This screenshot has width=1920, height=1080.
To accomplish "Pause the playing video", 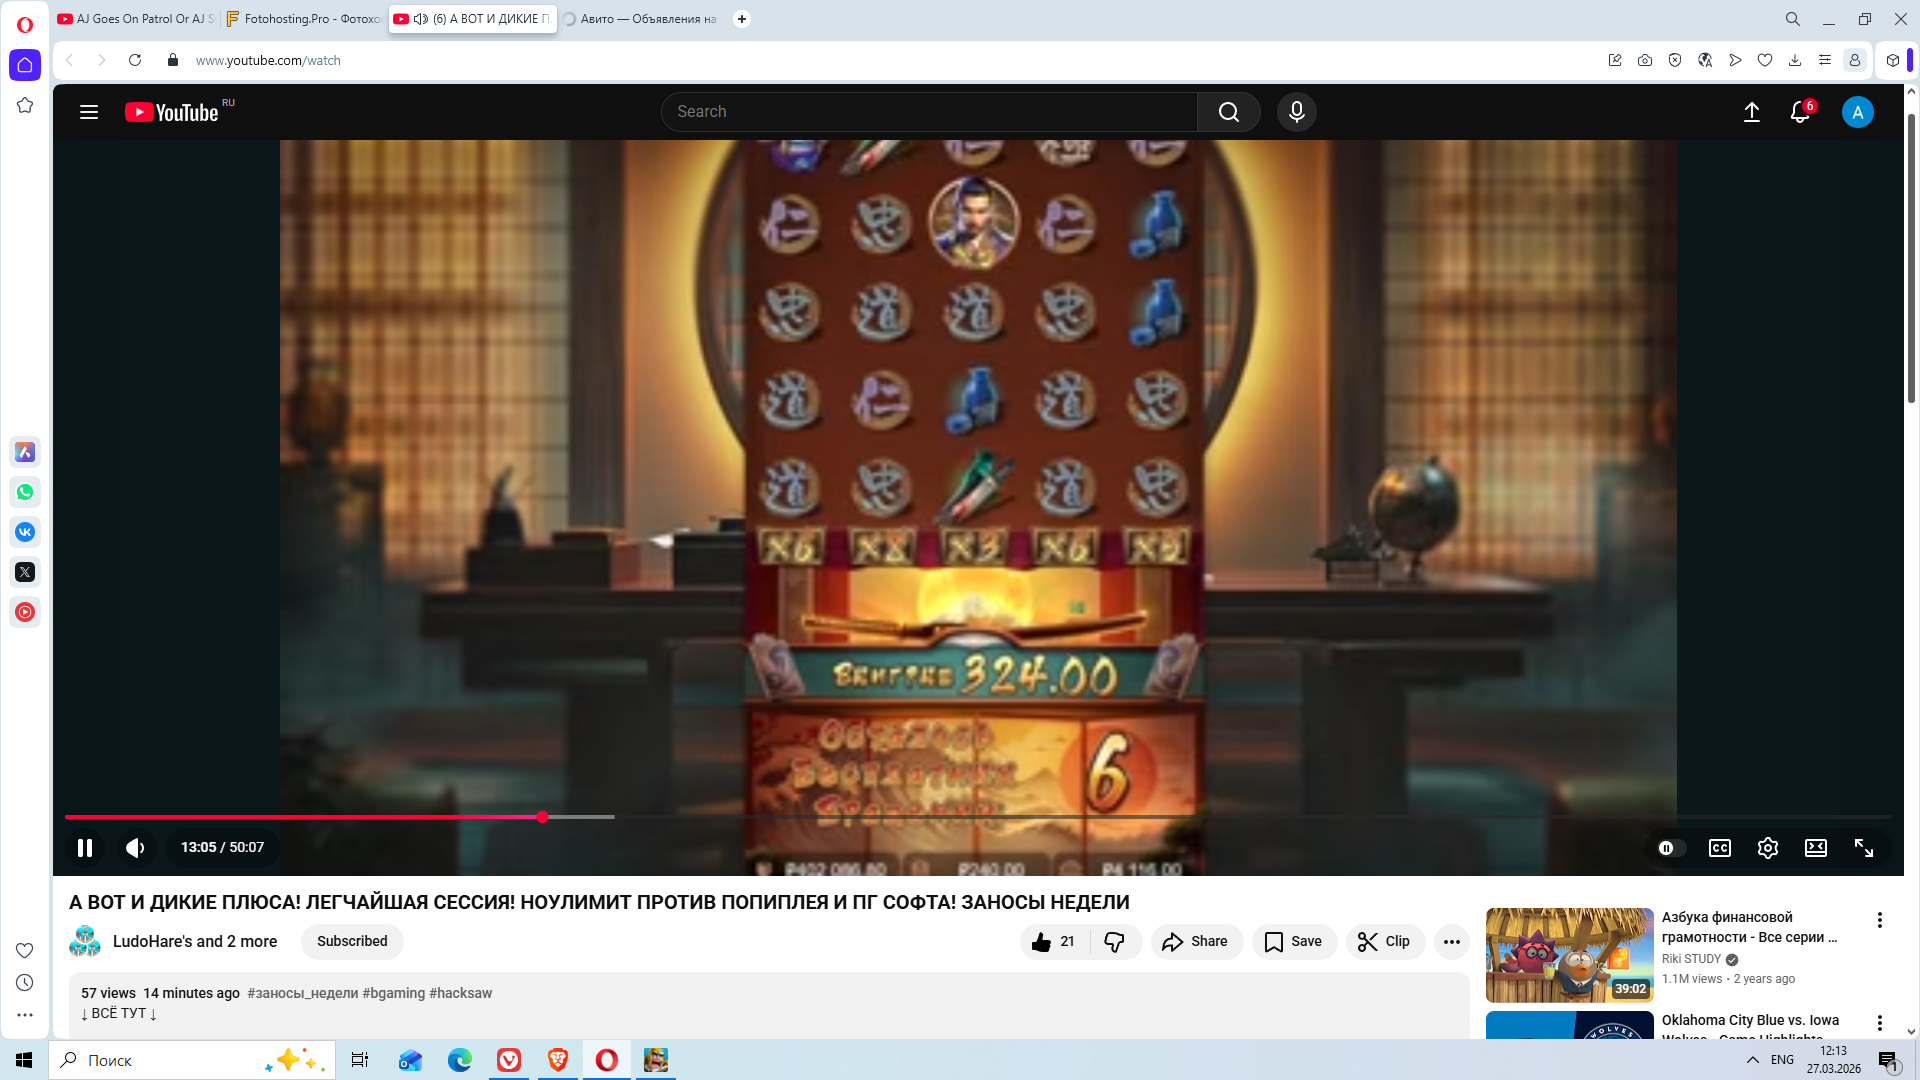I will (x=85, y=848).
